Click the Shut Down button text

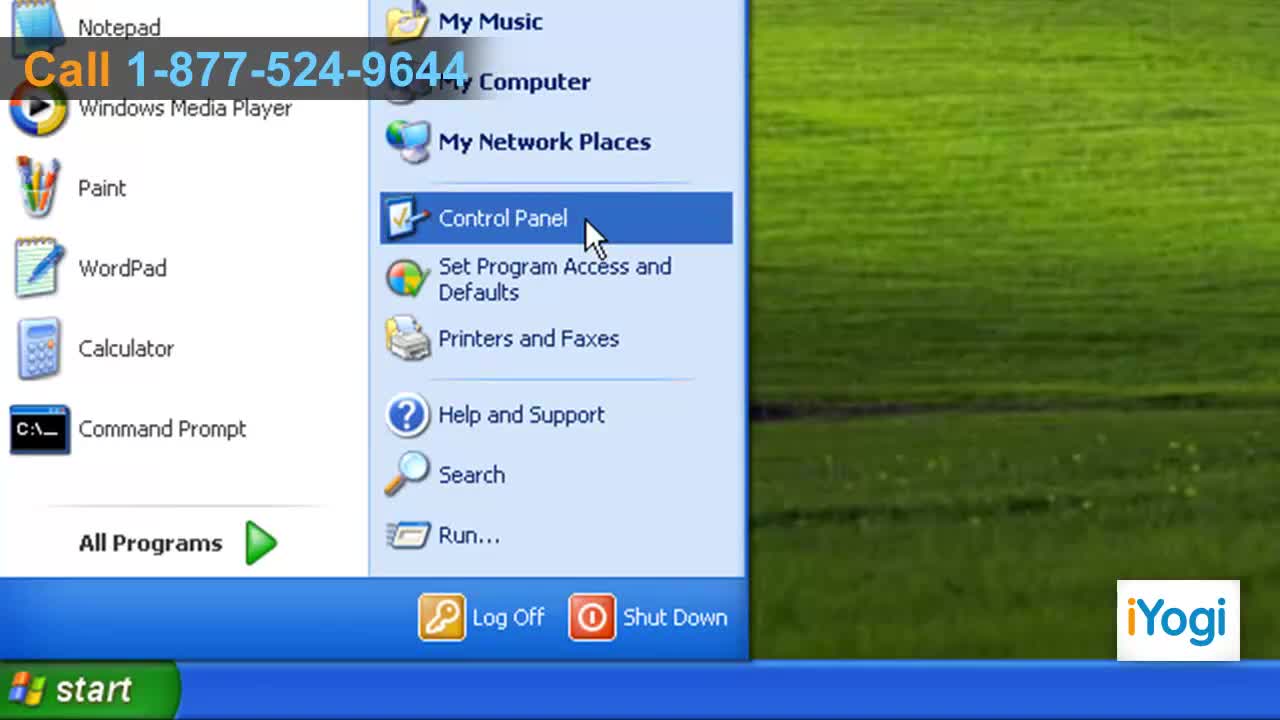coord(675,617)
